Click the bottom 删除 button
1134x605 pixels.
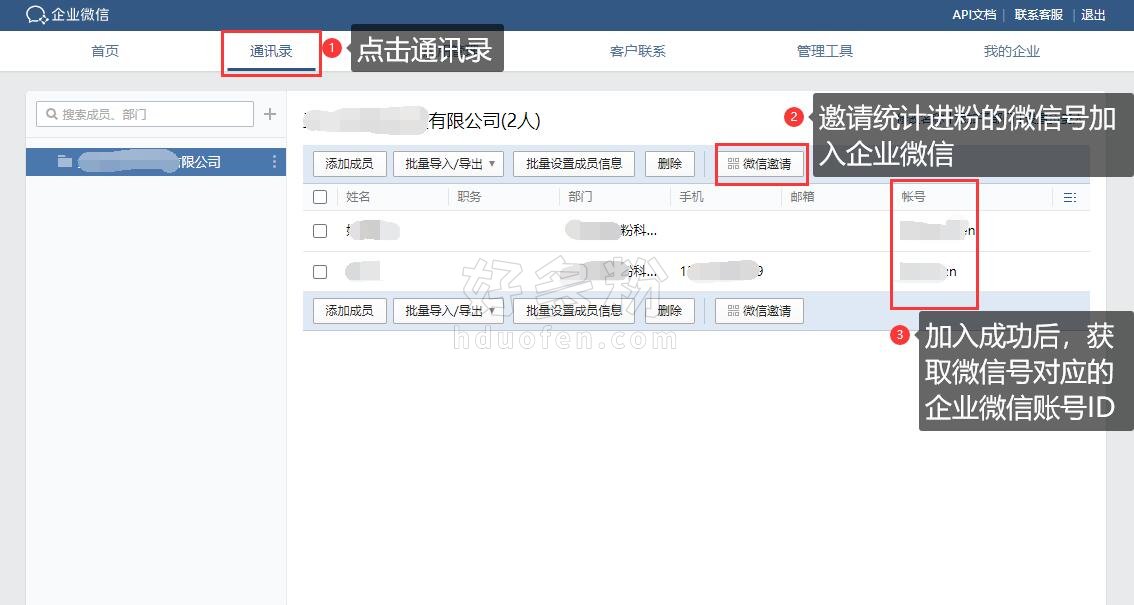click(669, 311)
